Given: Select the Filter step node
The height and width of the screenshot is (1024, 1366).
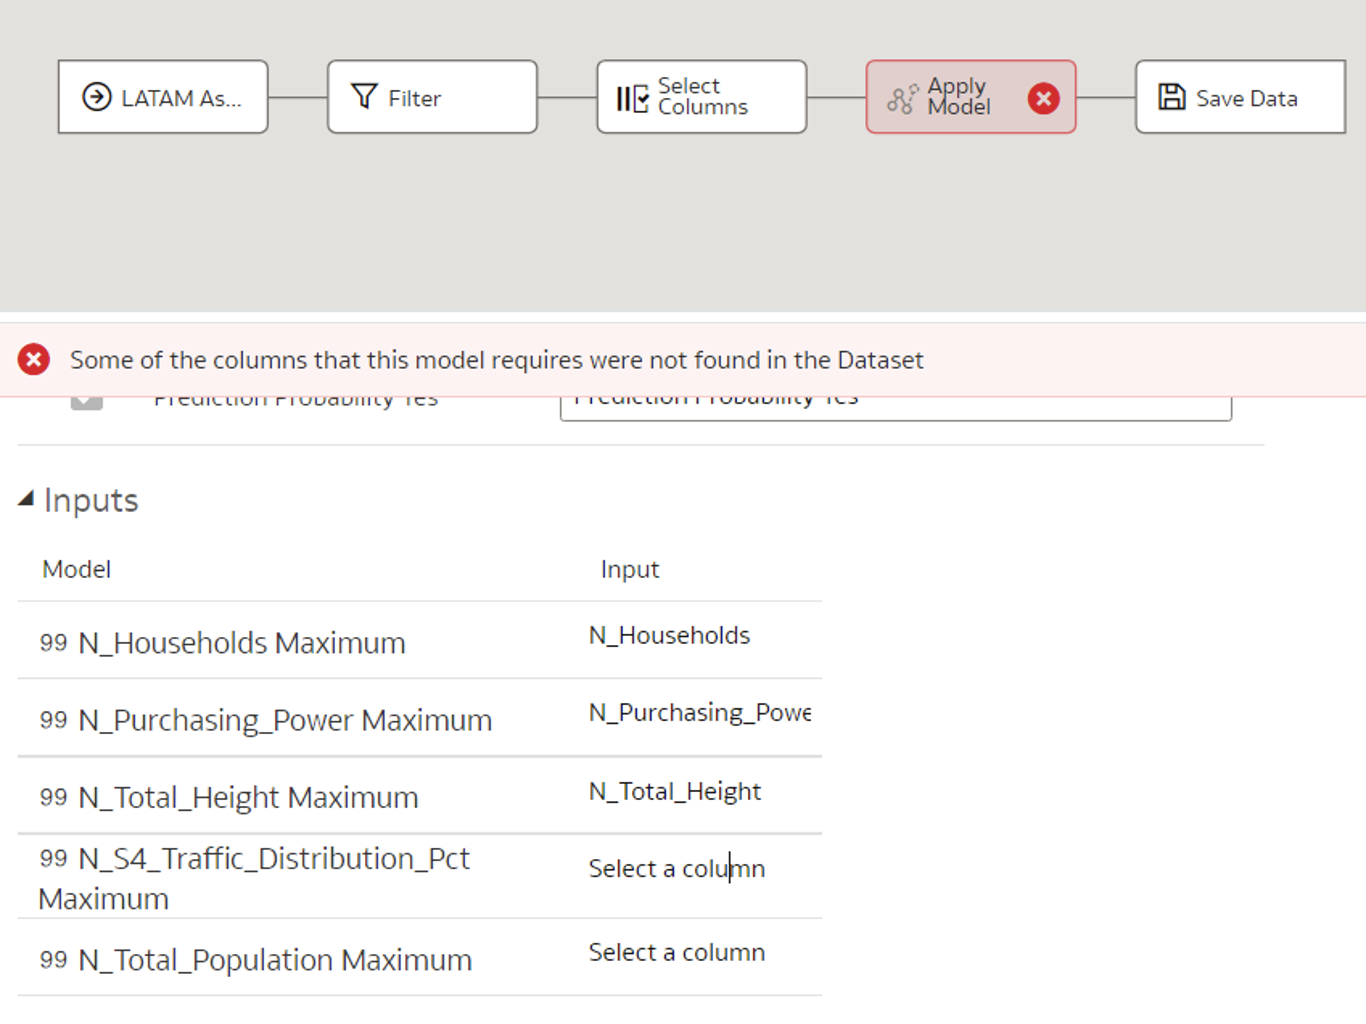Looking at the screenshot, I should pyautogui.click(x=432, y=97).
